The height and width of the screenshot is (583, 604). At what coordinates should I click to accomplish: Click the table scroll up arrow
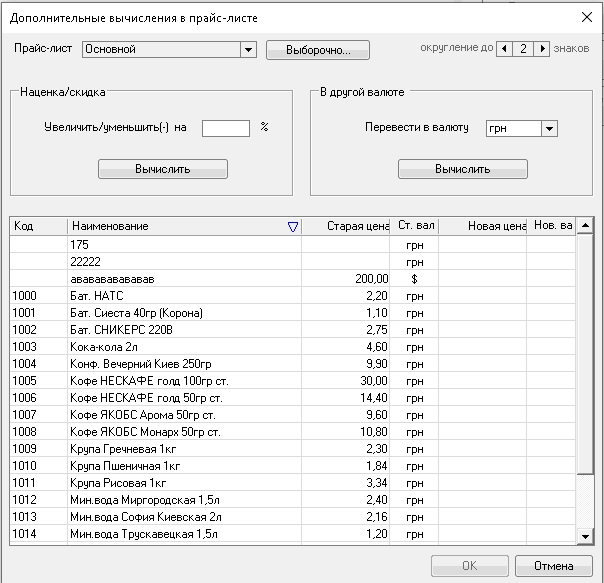click(585, 225)
